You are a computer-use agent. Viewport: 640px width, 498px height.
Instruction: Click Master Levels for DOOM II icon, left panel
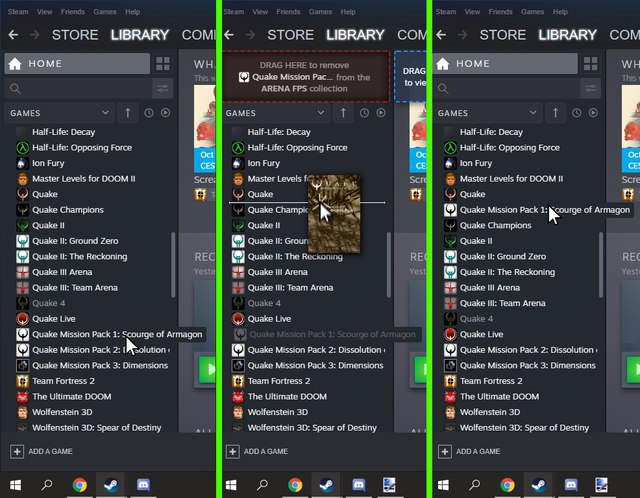22,178
